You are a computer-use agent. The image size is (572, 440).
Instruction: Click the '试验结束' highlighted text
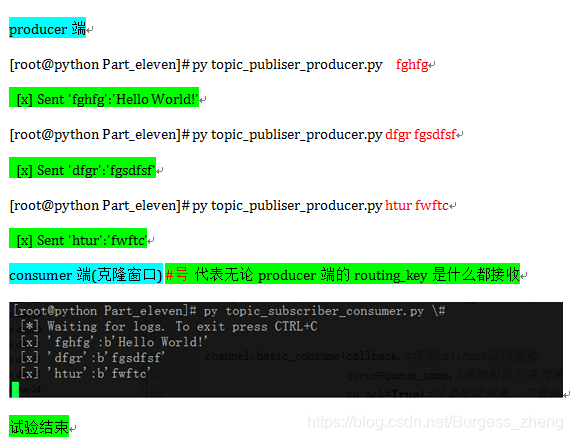[39, 426]
